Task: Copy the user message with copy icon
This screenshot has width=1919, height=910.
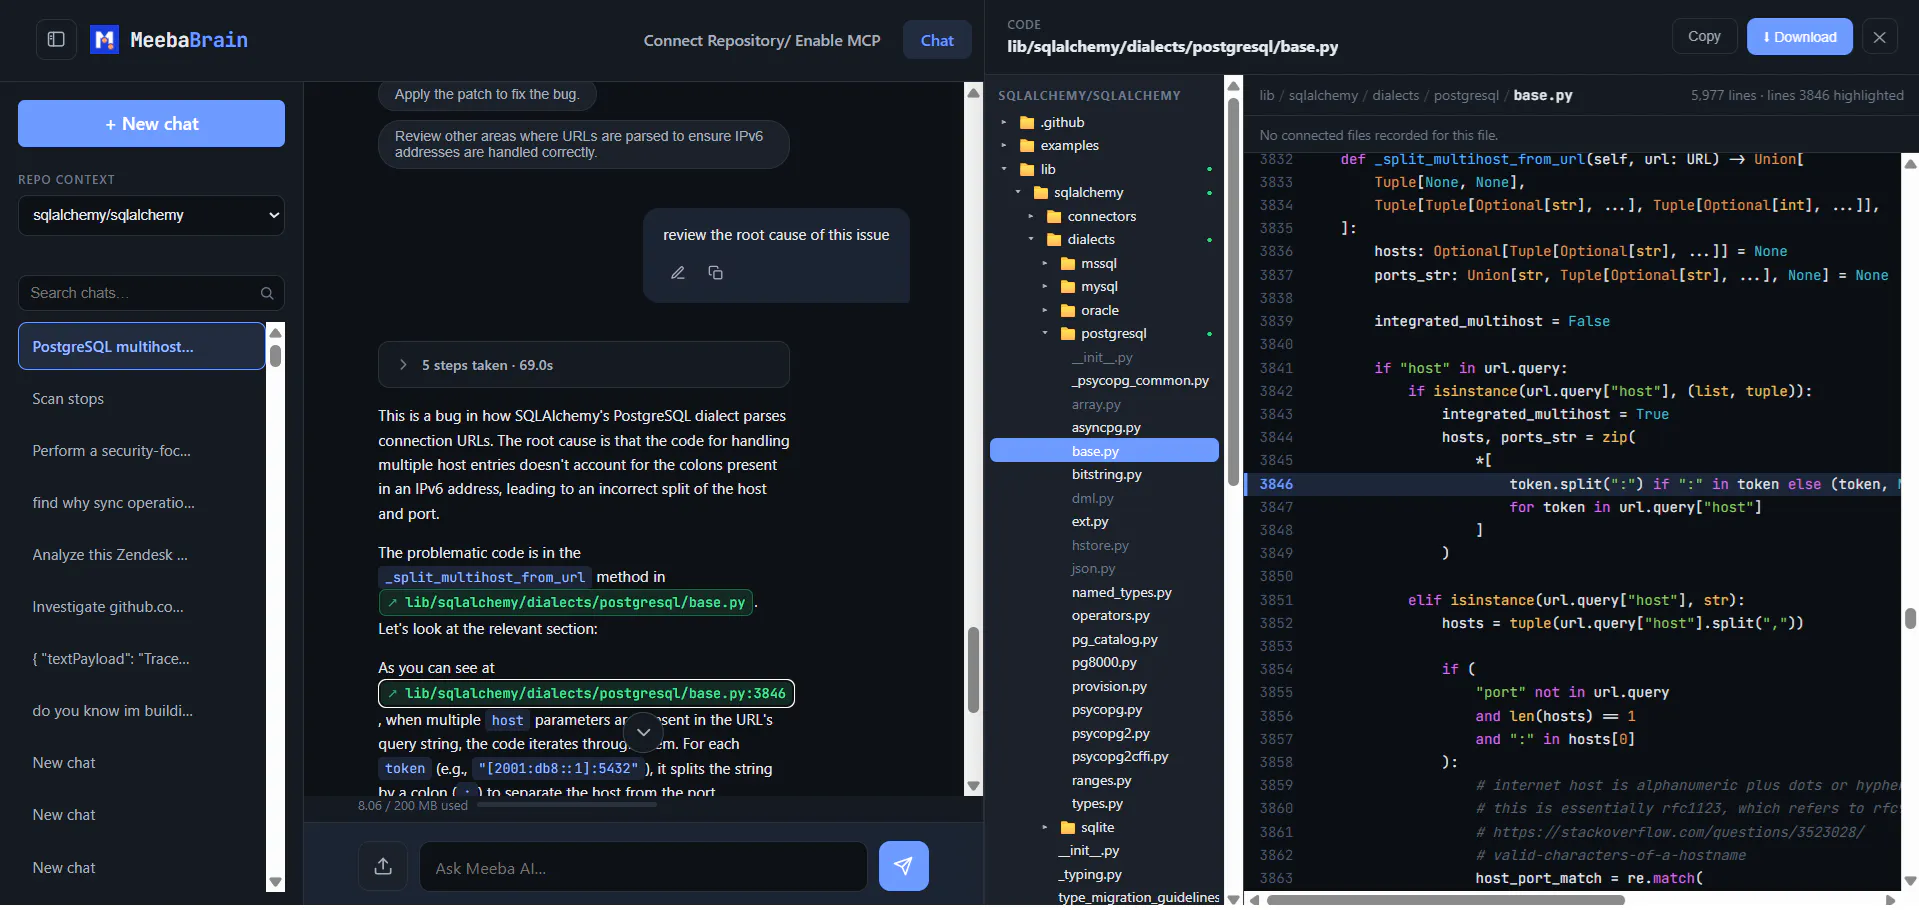Action: [716, 273]
